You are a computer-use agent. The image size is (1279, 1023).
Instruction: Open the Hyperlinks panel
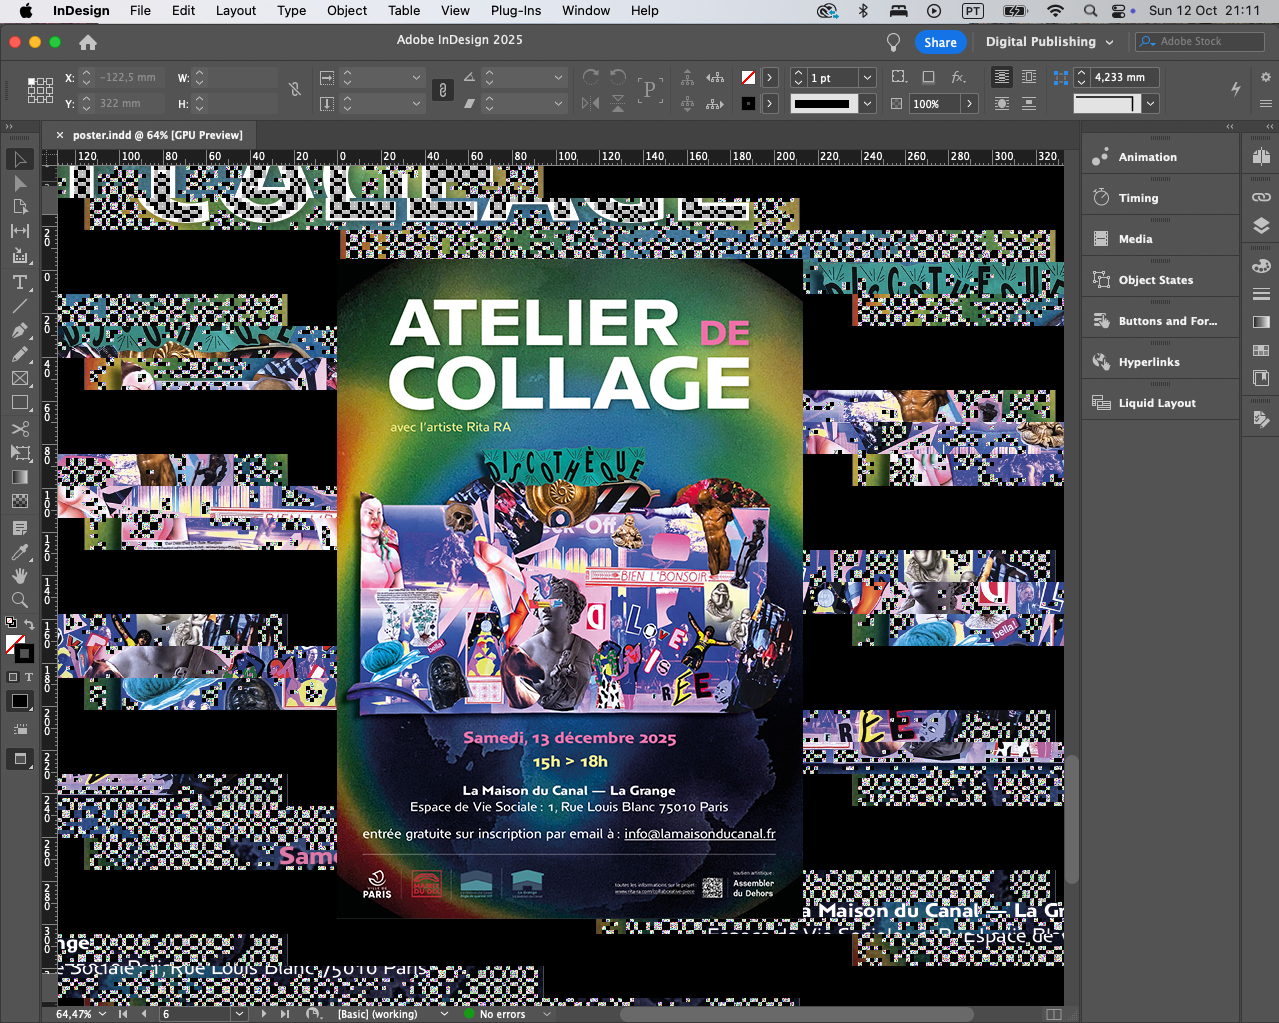(1148, 362)
